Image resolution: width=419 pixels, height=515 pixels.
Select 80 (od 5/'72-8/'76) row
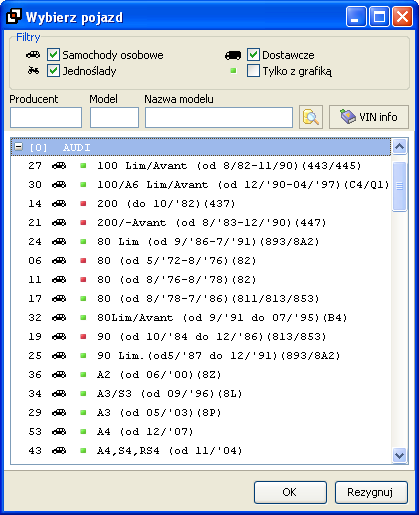[x=201, y=261]
